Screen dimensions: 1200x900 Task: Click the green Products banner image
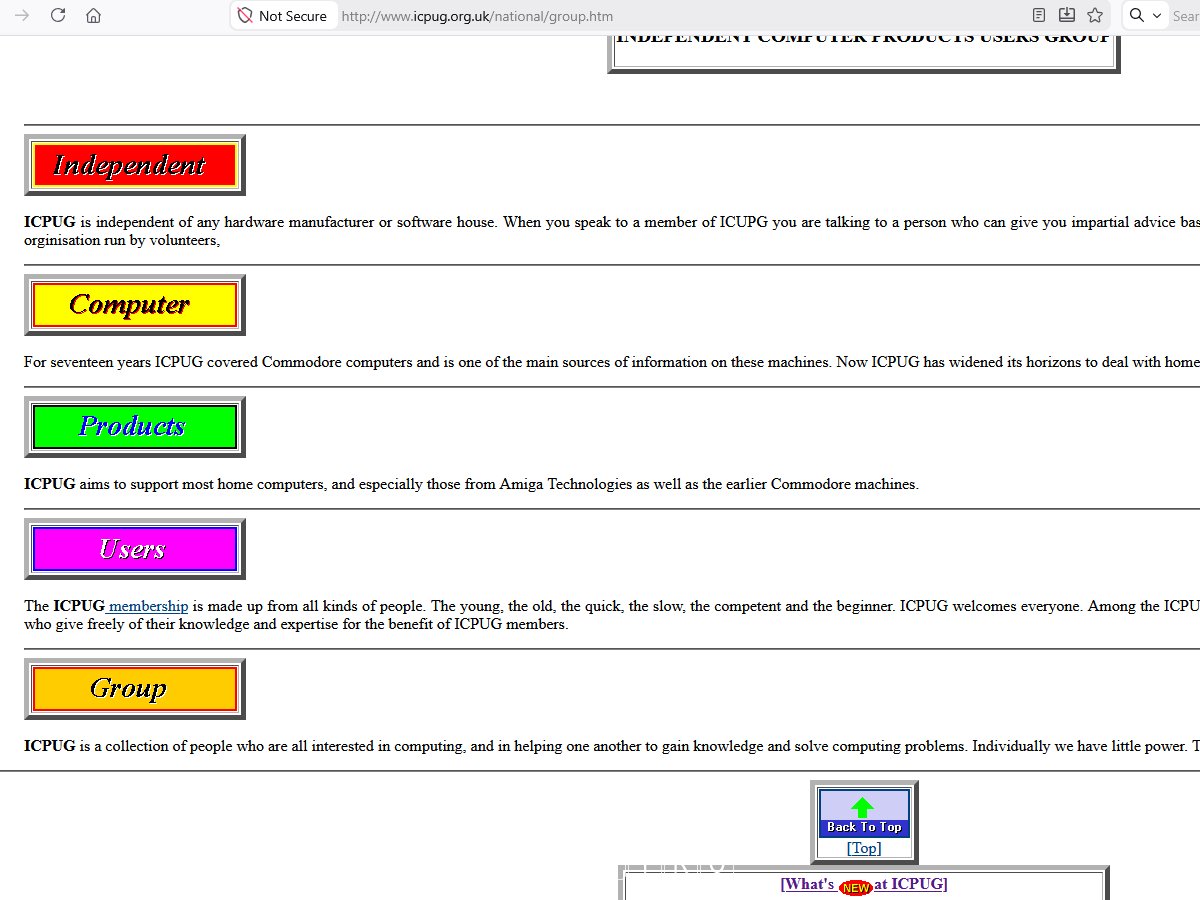(134, 427)
